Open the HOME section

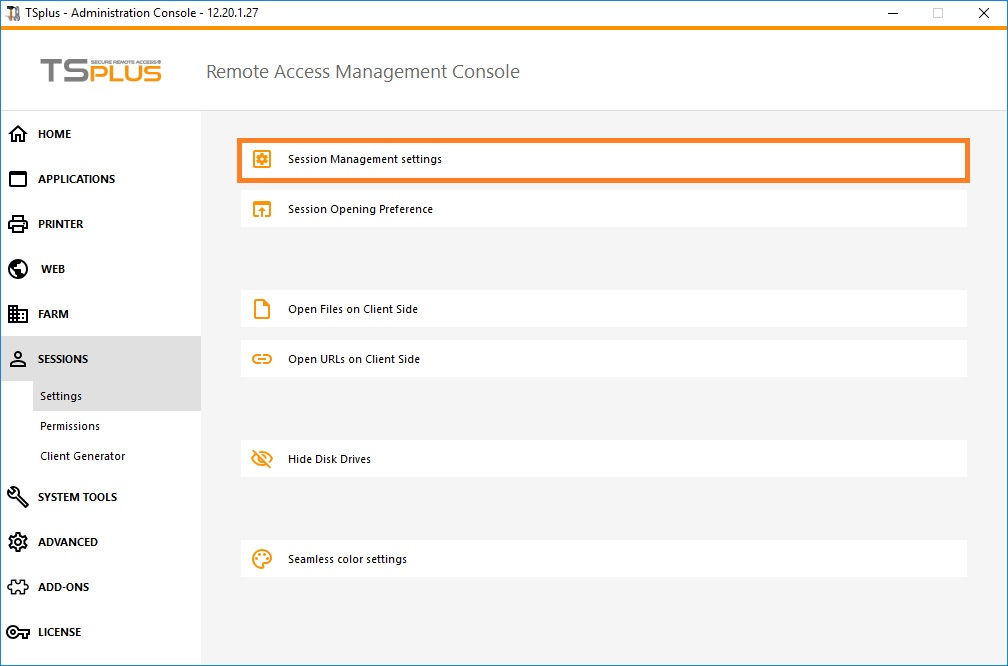tap(101, 134)
